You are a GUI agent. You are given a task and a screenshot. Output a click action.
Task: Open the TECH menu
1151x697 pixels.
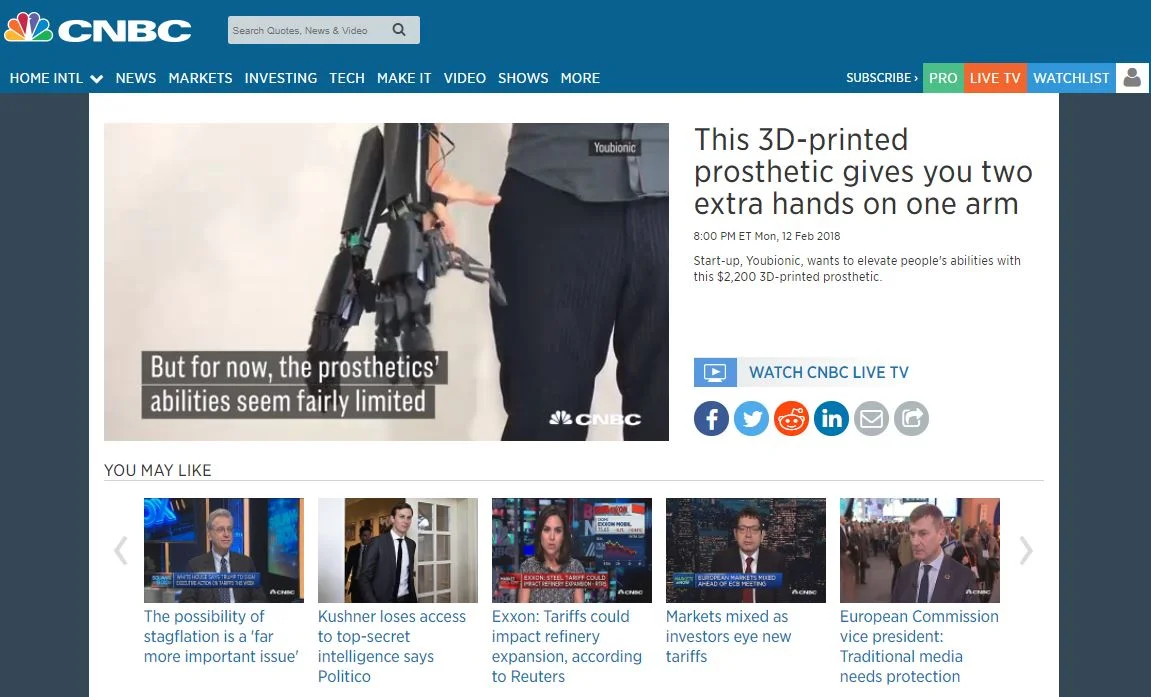(346, 78)
